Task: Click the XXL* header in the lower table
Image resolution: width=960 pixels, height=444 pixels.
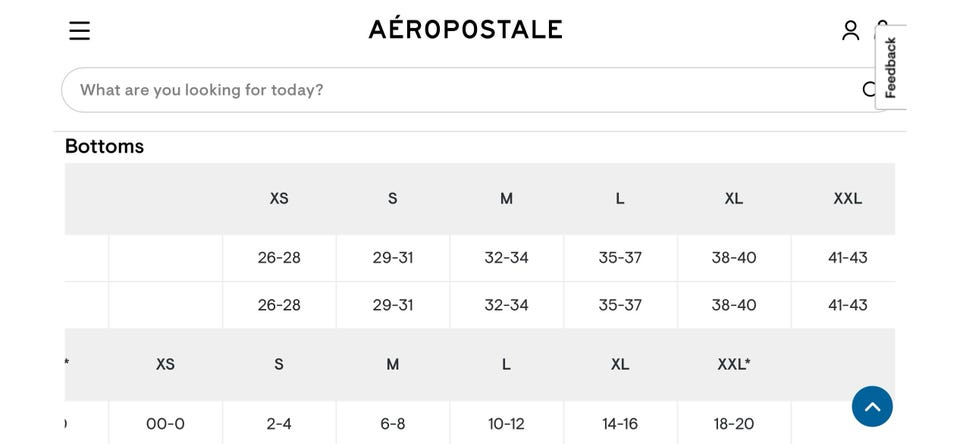Action: [x=733, y=364]
